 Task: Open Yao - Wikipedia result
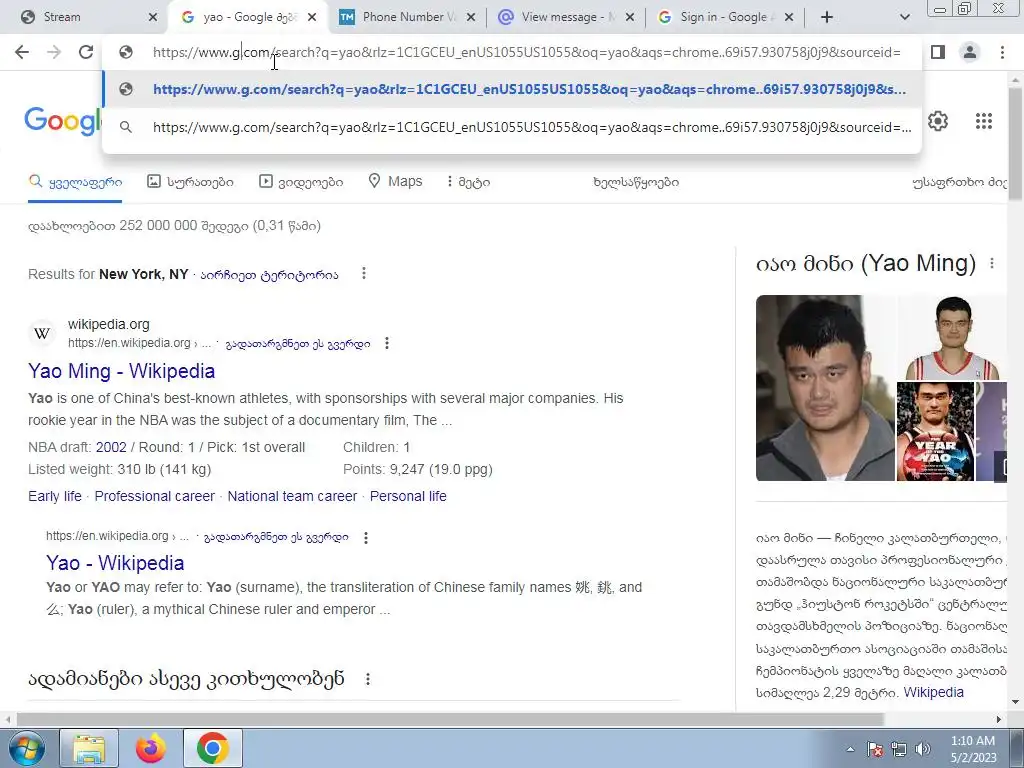(x=115, y=563)
